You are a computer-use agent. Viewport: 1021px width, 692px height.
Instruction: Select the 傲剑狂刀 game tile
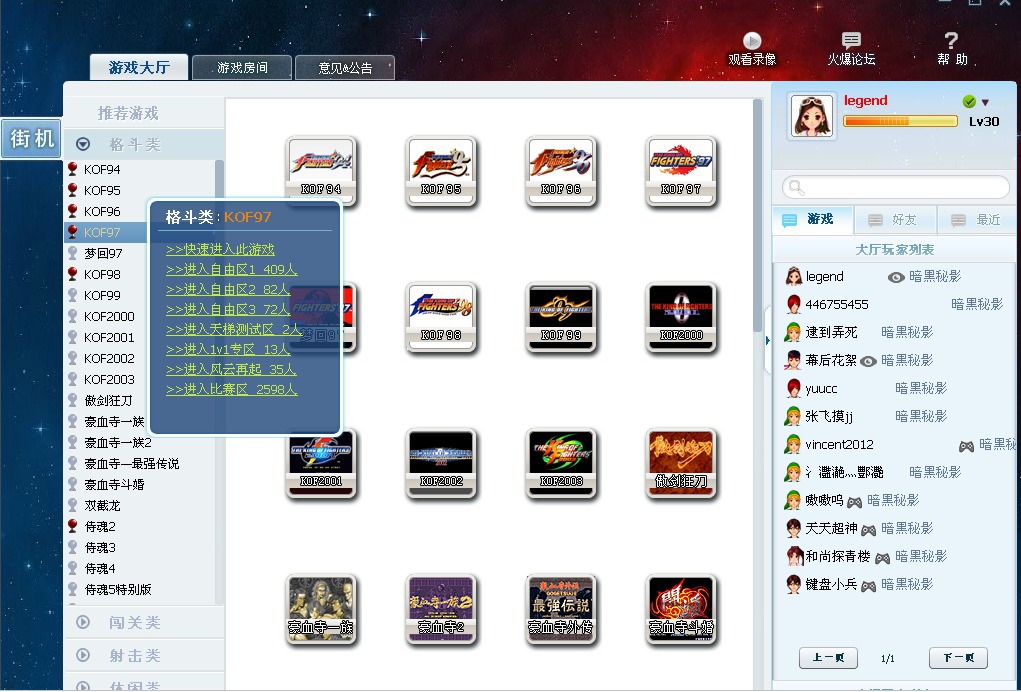[x=680, y=463]
